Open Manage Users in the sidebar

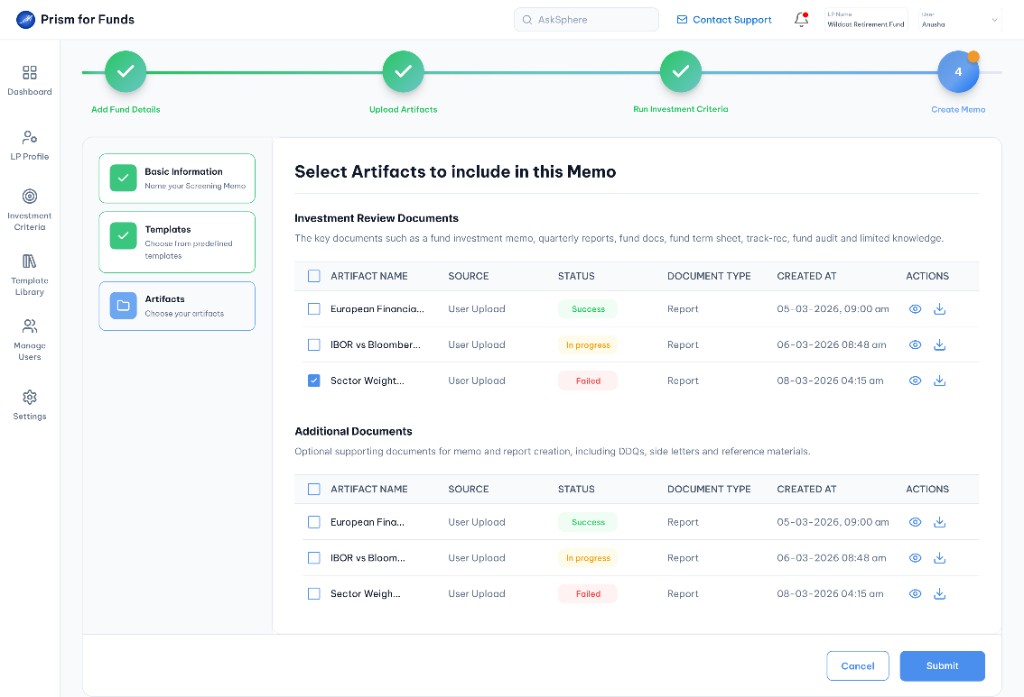[x=29, y=326]
